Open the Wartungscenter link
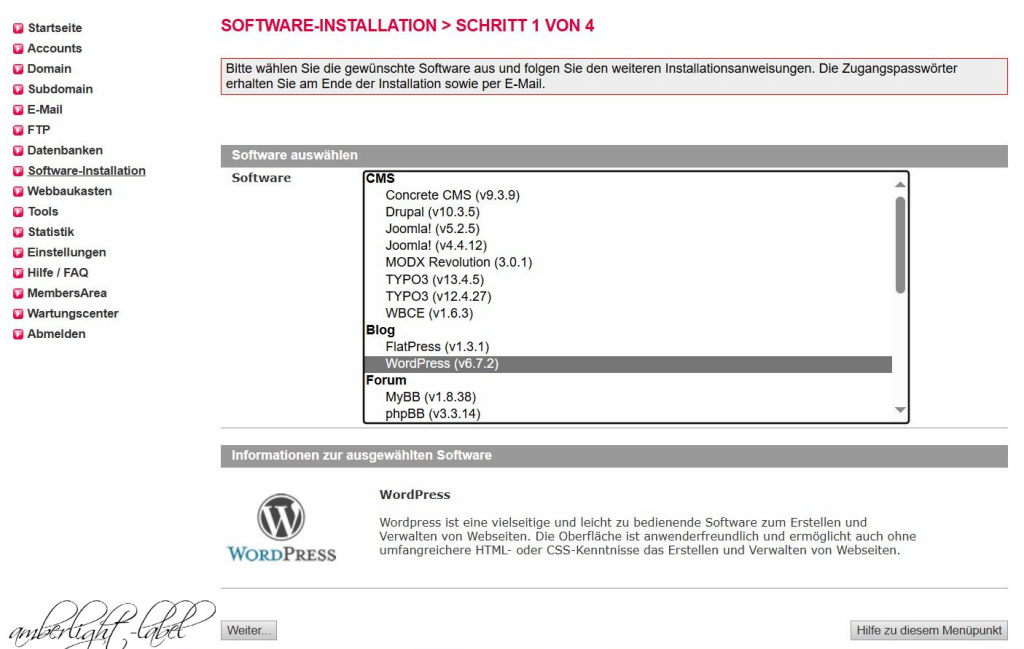This screenshot has height=649, width=1024. [x=72, y=313]
